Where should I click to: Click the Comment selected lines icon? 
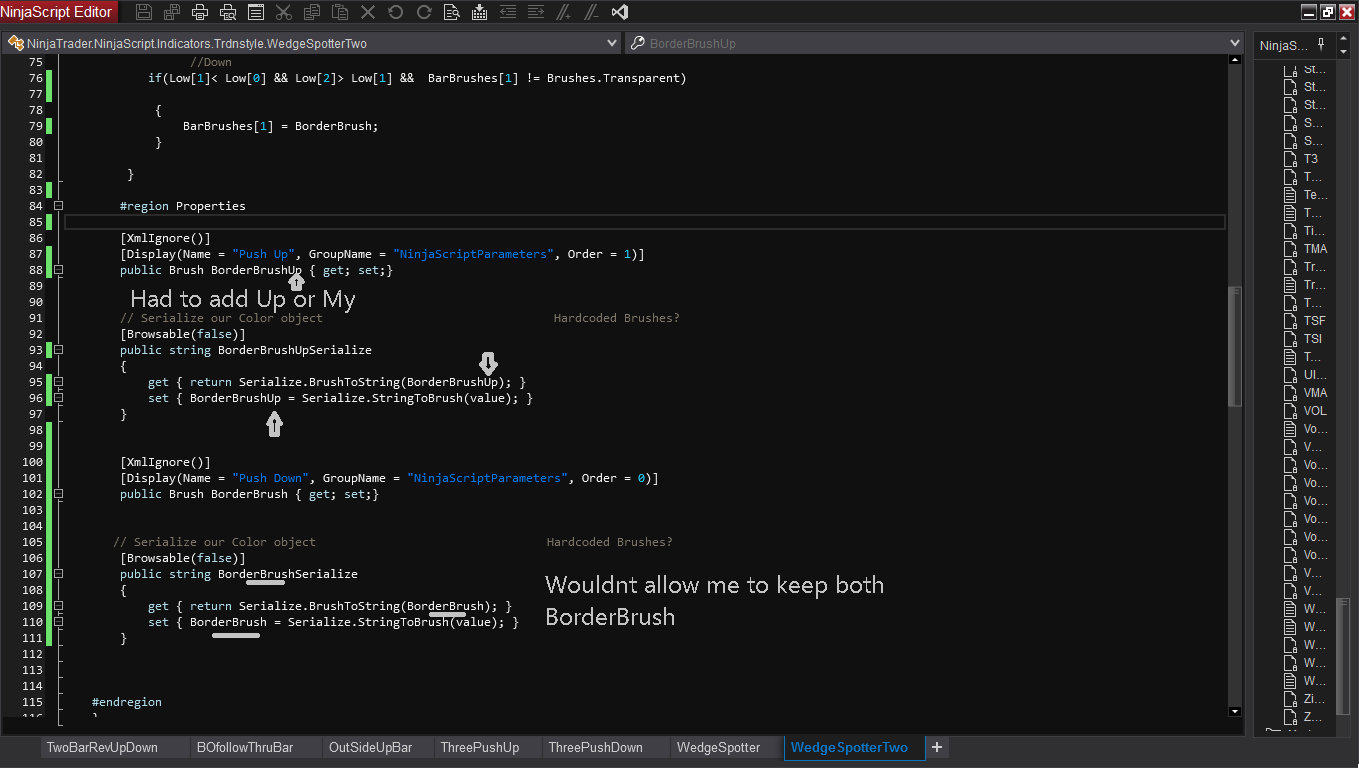tap(564, 12)
